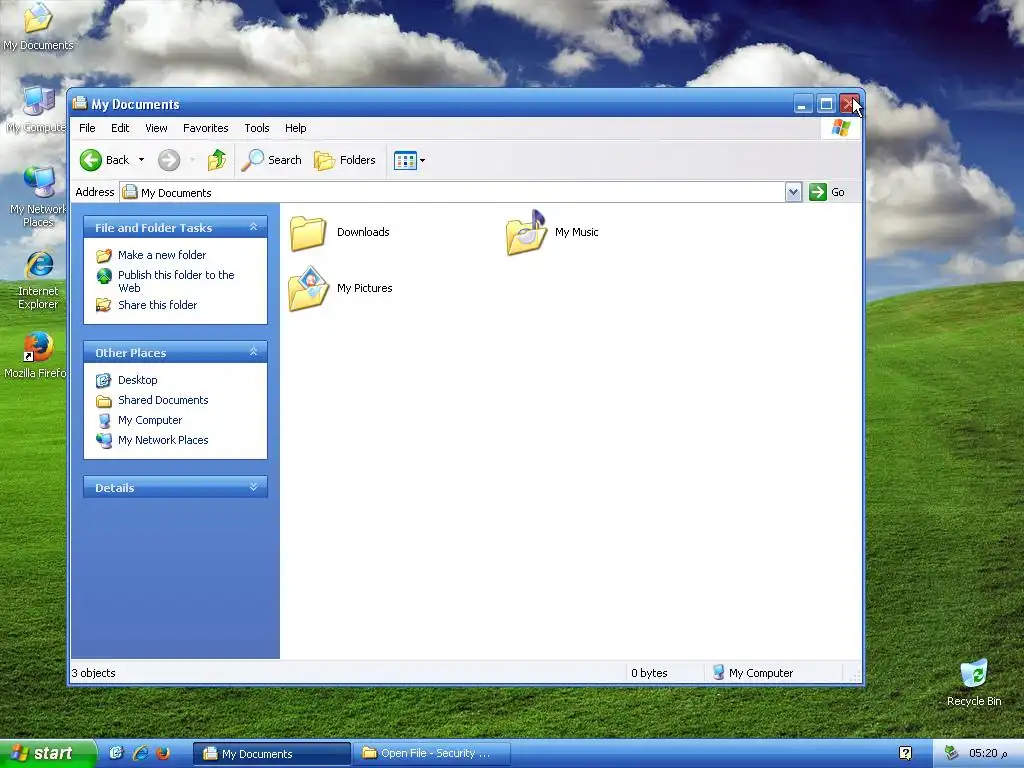Click Make a new folder link

click(162, 255)
